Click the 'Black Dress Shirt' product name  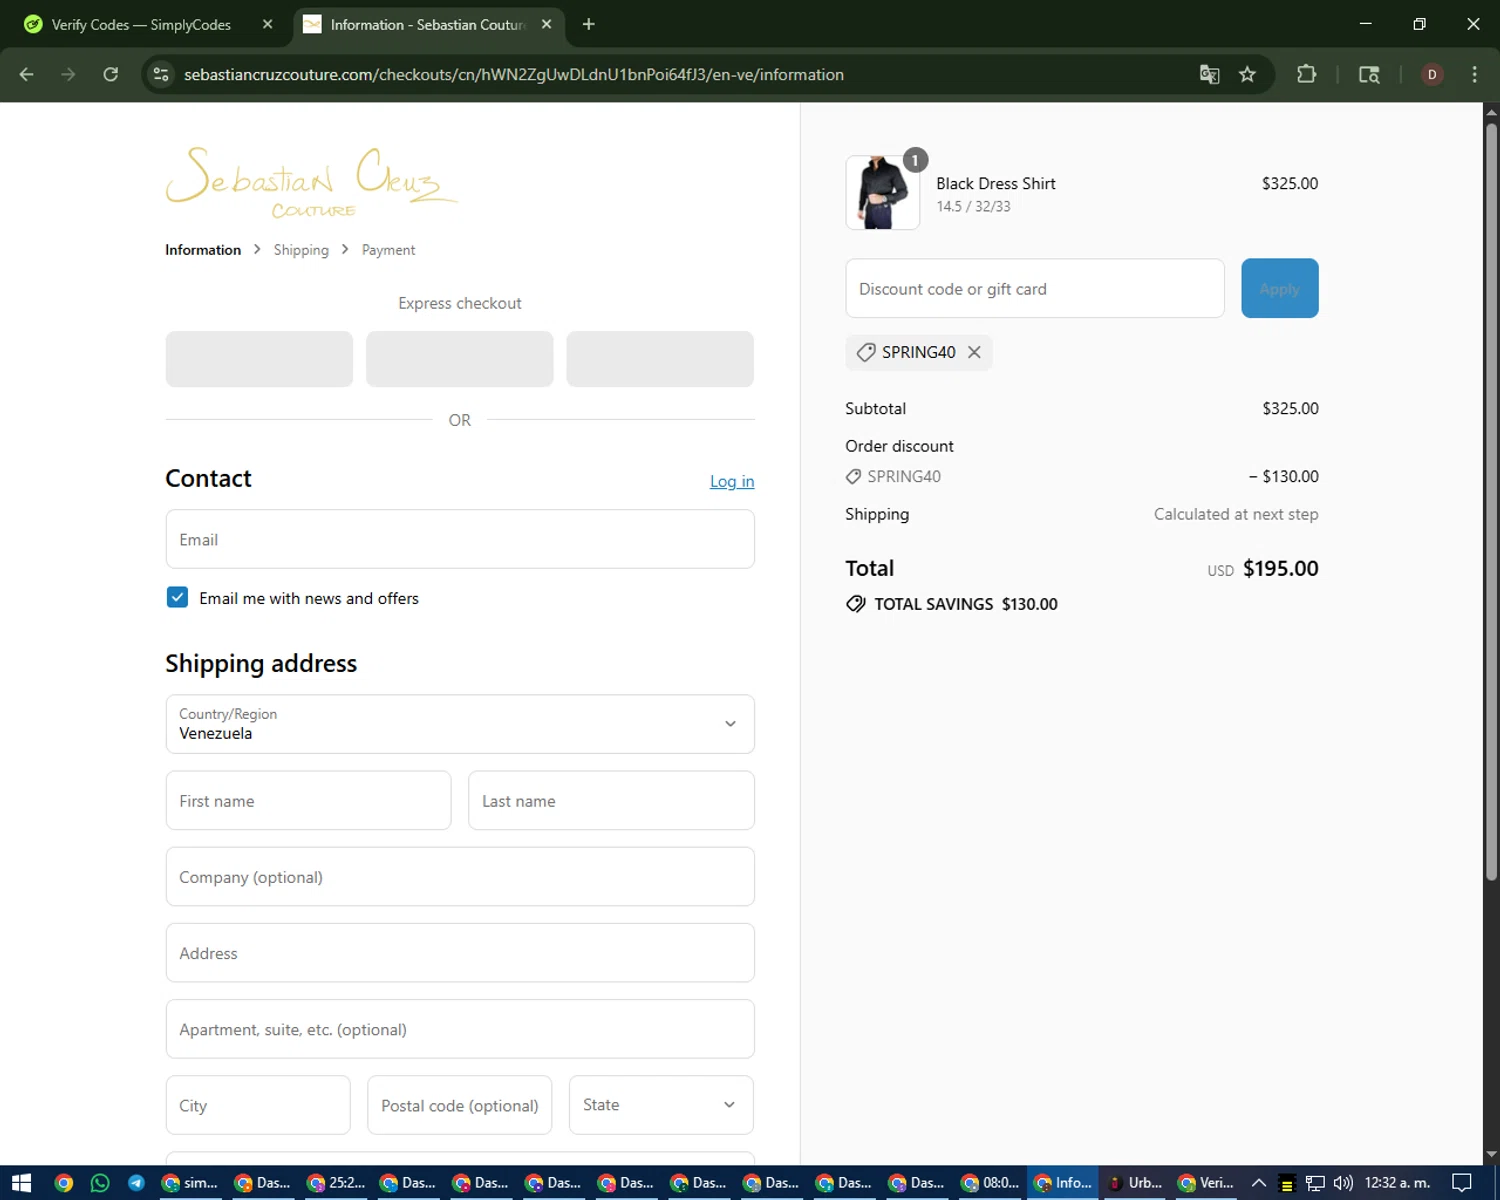(x=996, y=184)
